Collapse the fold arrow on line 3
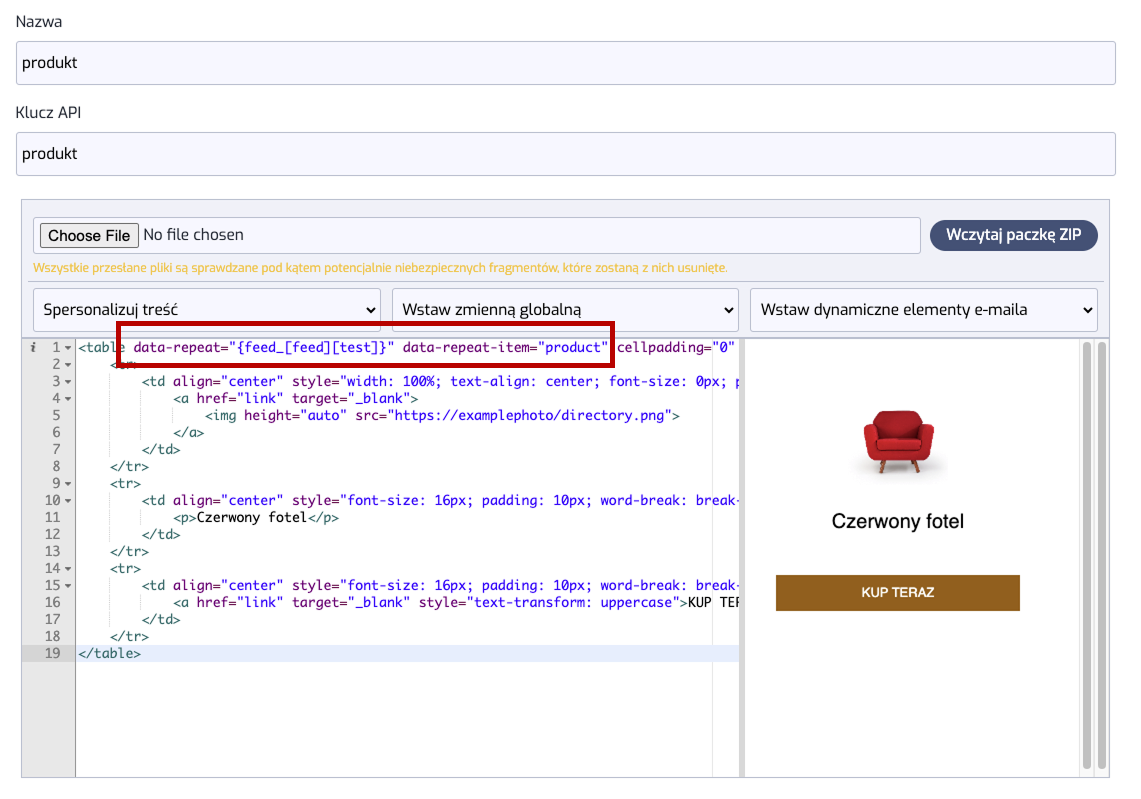This screenshot has width=1141, height=799. [x=68, y=382]
